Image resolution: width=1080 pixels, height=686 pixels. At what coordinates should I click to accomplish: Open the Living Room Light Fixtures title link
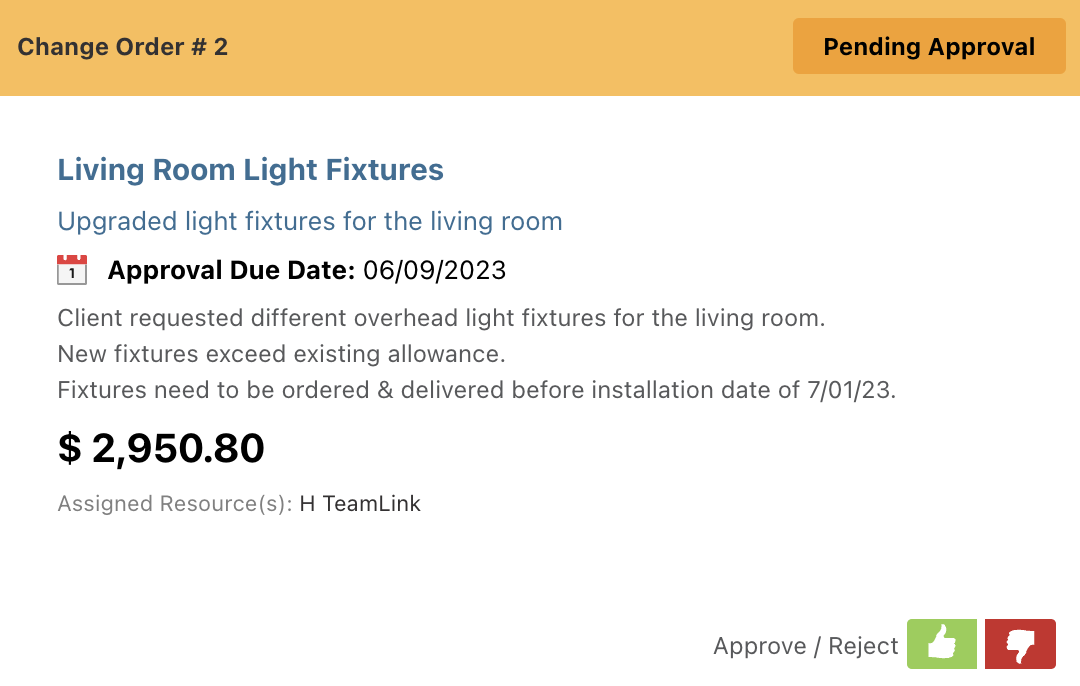pyautogui.click(x=250, y=169)
